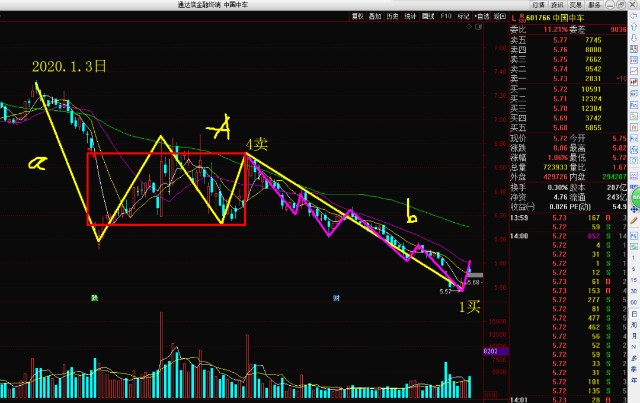Open the F10 company info button

(446, 16)
